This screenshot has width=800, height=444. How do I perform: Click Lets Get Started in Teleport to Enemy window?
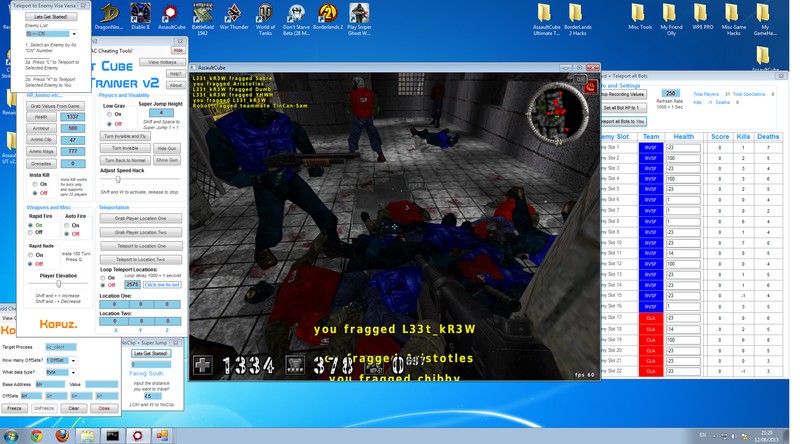pos(51,17)
